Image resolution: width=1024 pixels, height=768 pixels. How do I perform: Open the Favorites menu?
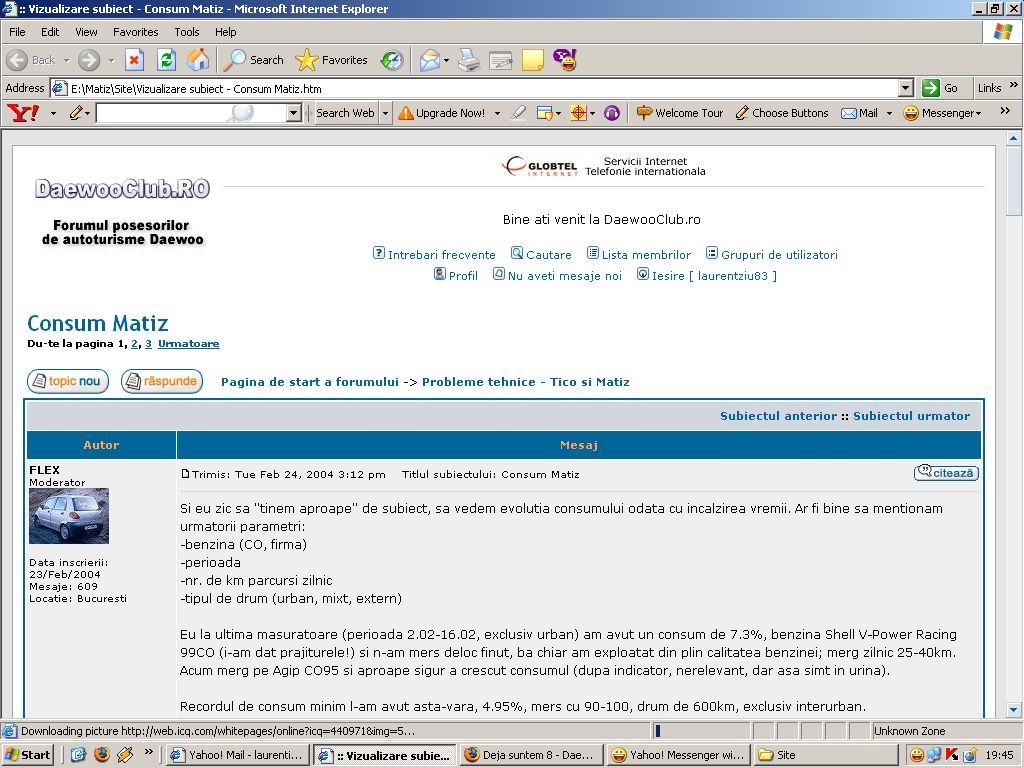pyautogui.click(x=135, y=32)
